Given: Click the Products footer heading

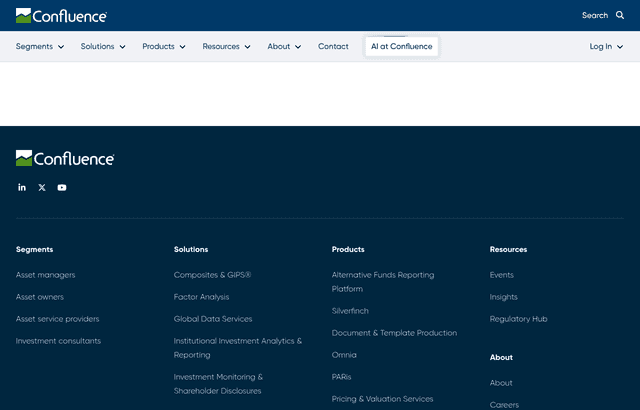Looking at the screenshot, I should (348, 249).
